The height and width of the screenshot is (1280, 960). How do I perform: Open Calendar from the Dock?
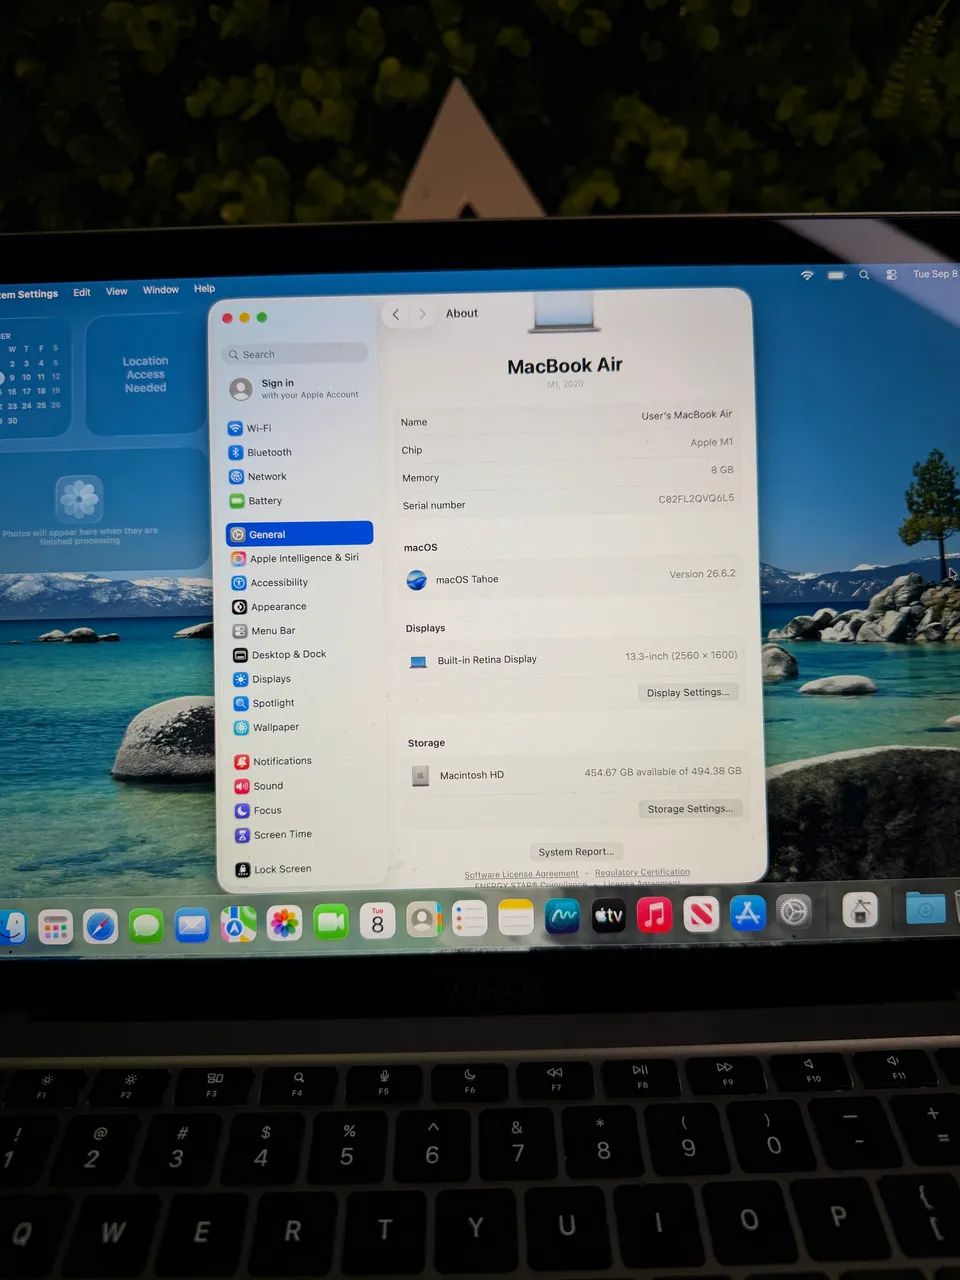pos(377,921)
